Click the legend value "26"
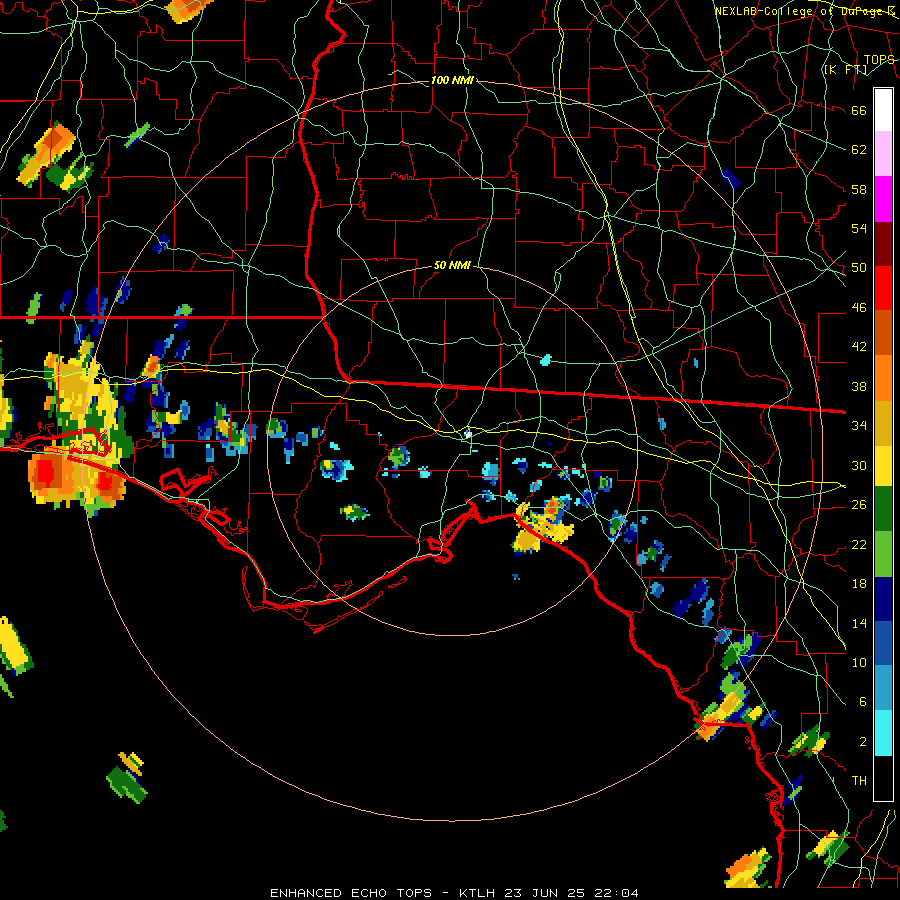The height and width of the screenshot is (900, 900). click(x=859, y=505)
